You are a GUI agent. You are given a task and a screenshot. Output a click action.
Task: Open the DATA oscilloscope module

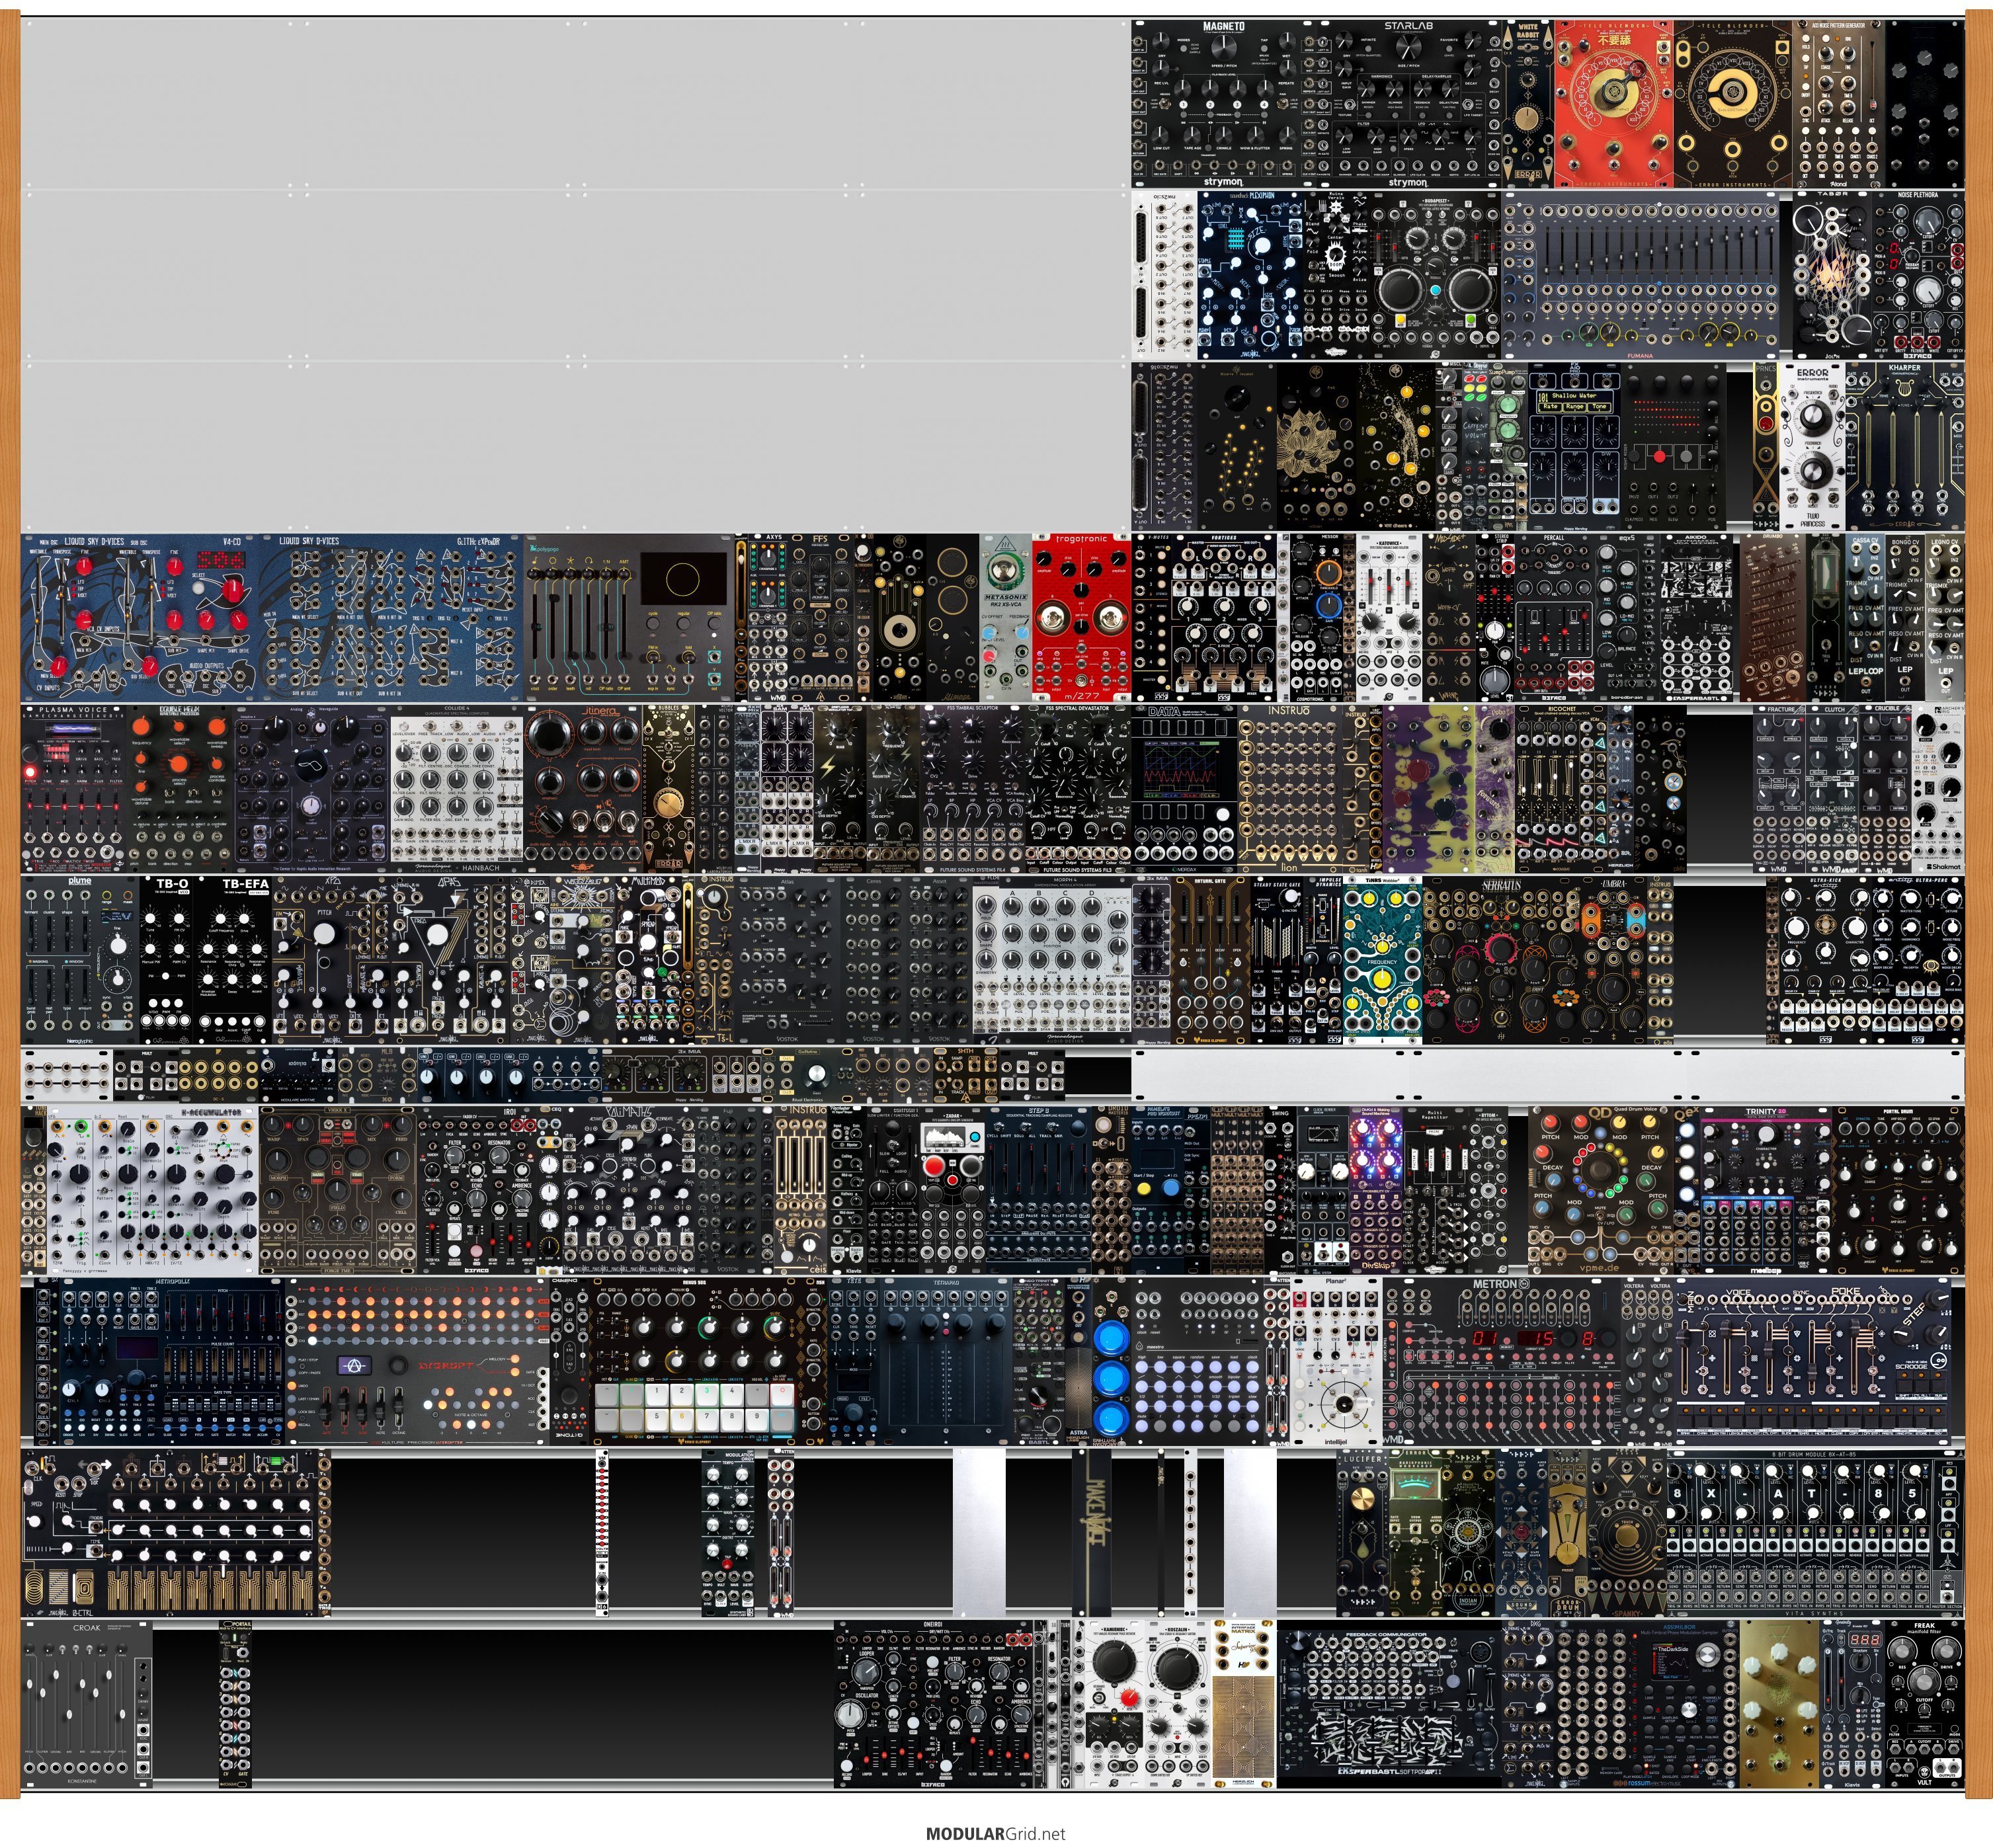click(1185, 788)
